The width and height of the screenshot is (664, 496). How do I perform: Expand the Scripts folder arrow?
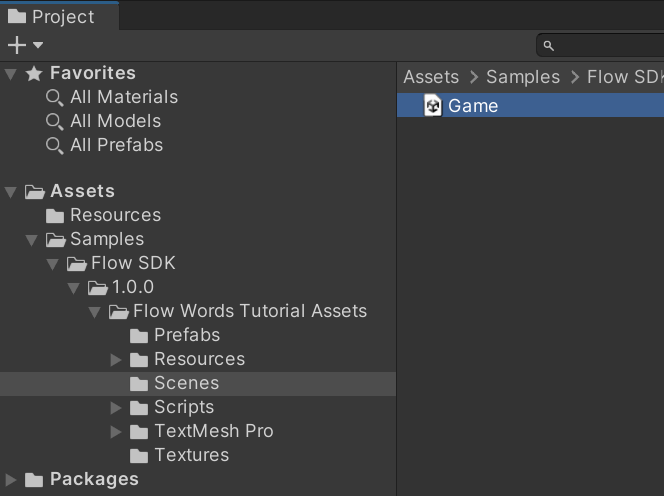(116, 407)
